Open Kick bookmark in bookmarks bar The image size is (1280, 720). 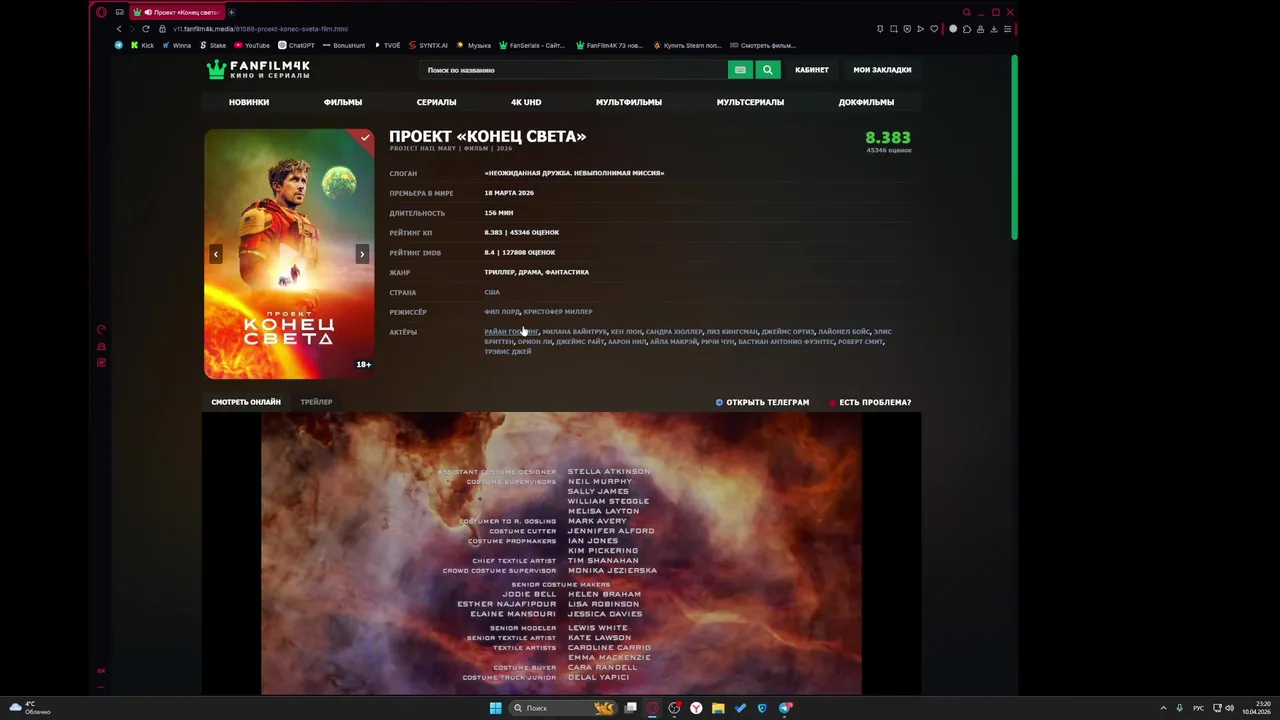142,45
